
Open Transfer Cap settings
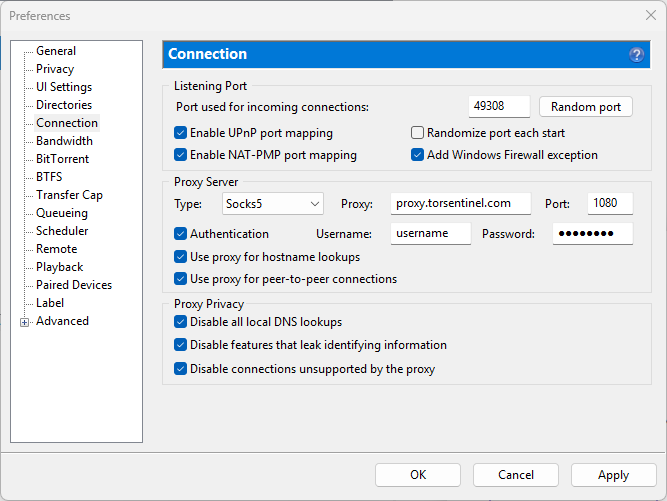click(x=69, y=195)
